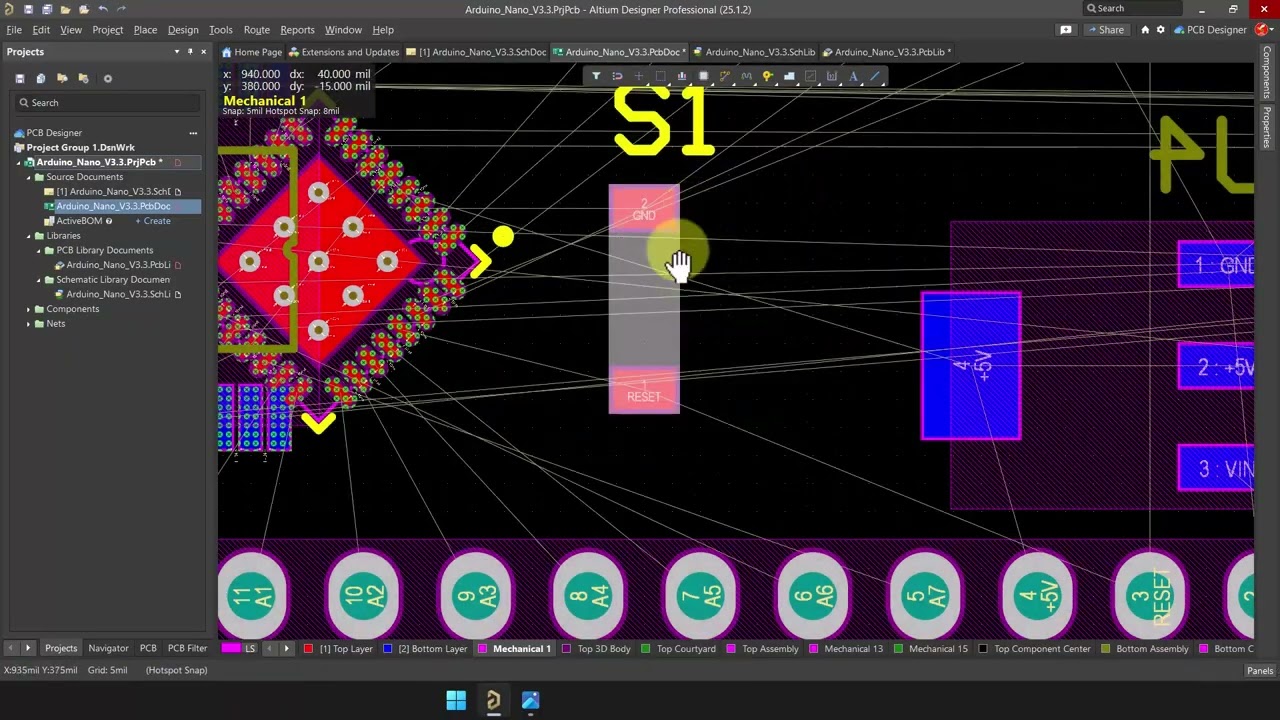Screen dimensions: 1280x720
Task: Select the Place Keepout tool
Action: pyautogui.click(x=811, y=76)
